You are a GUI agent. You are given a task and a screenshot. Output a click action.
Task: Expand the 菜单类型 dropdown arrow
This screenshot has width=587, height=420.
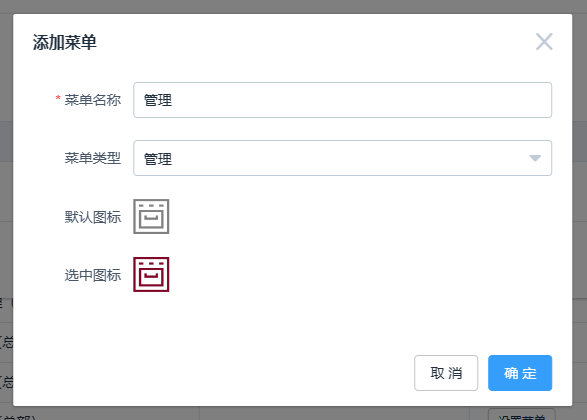(x=535, y=158)
